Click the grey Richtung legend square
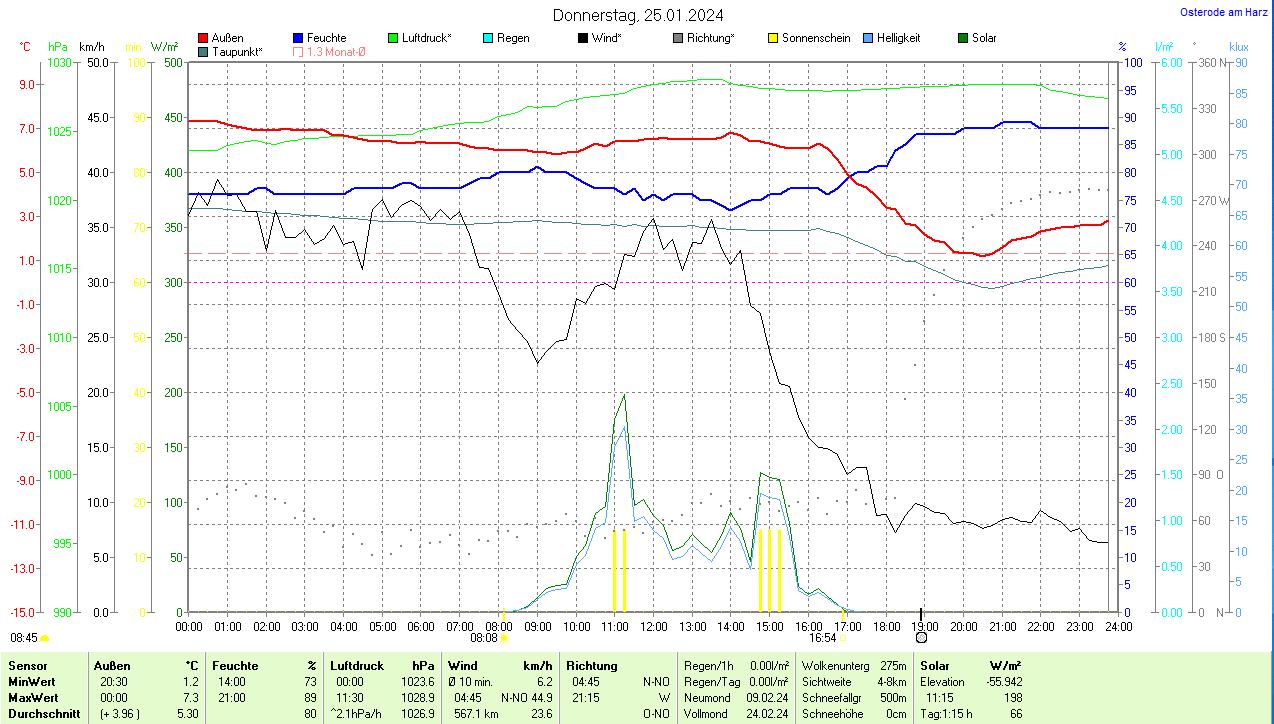 pos(678,38)
